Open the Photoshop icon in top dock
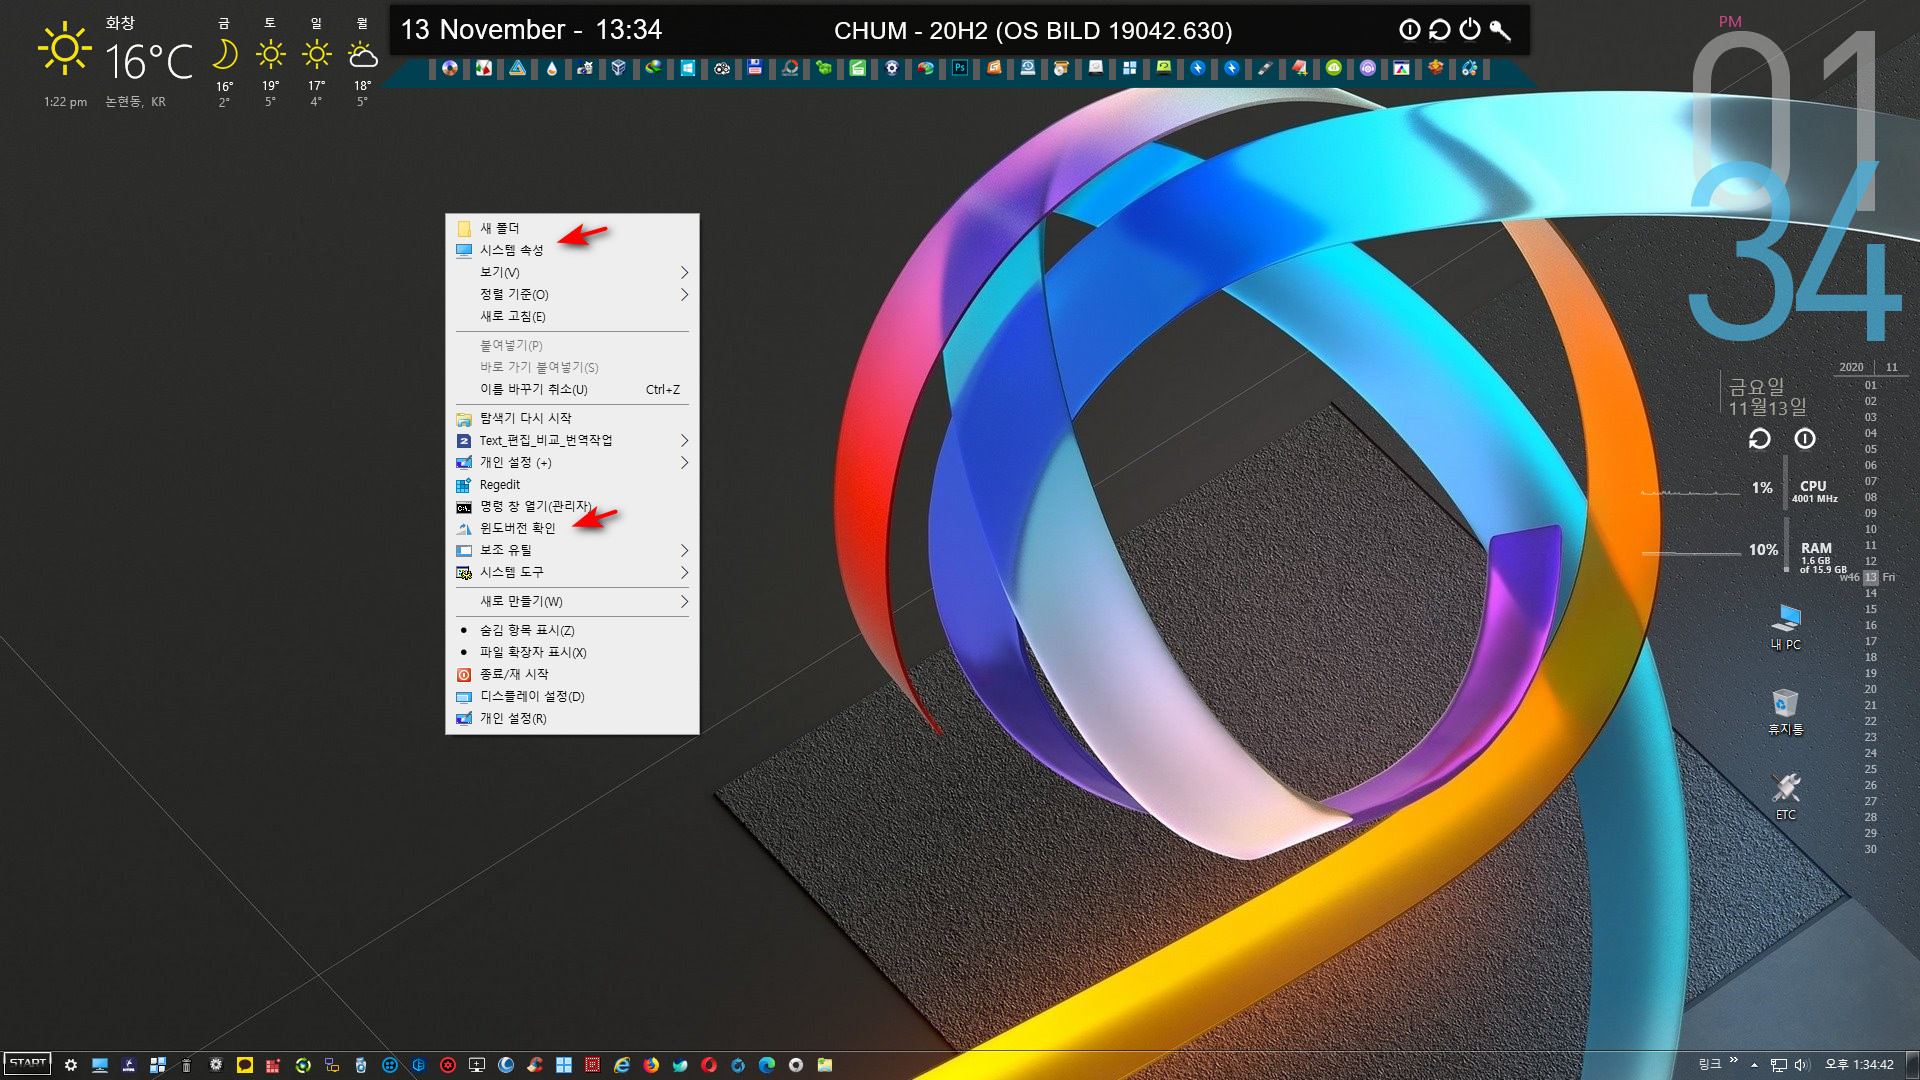 959,68
